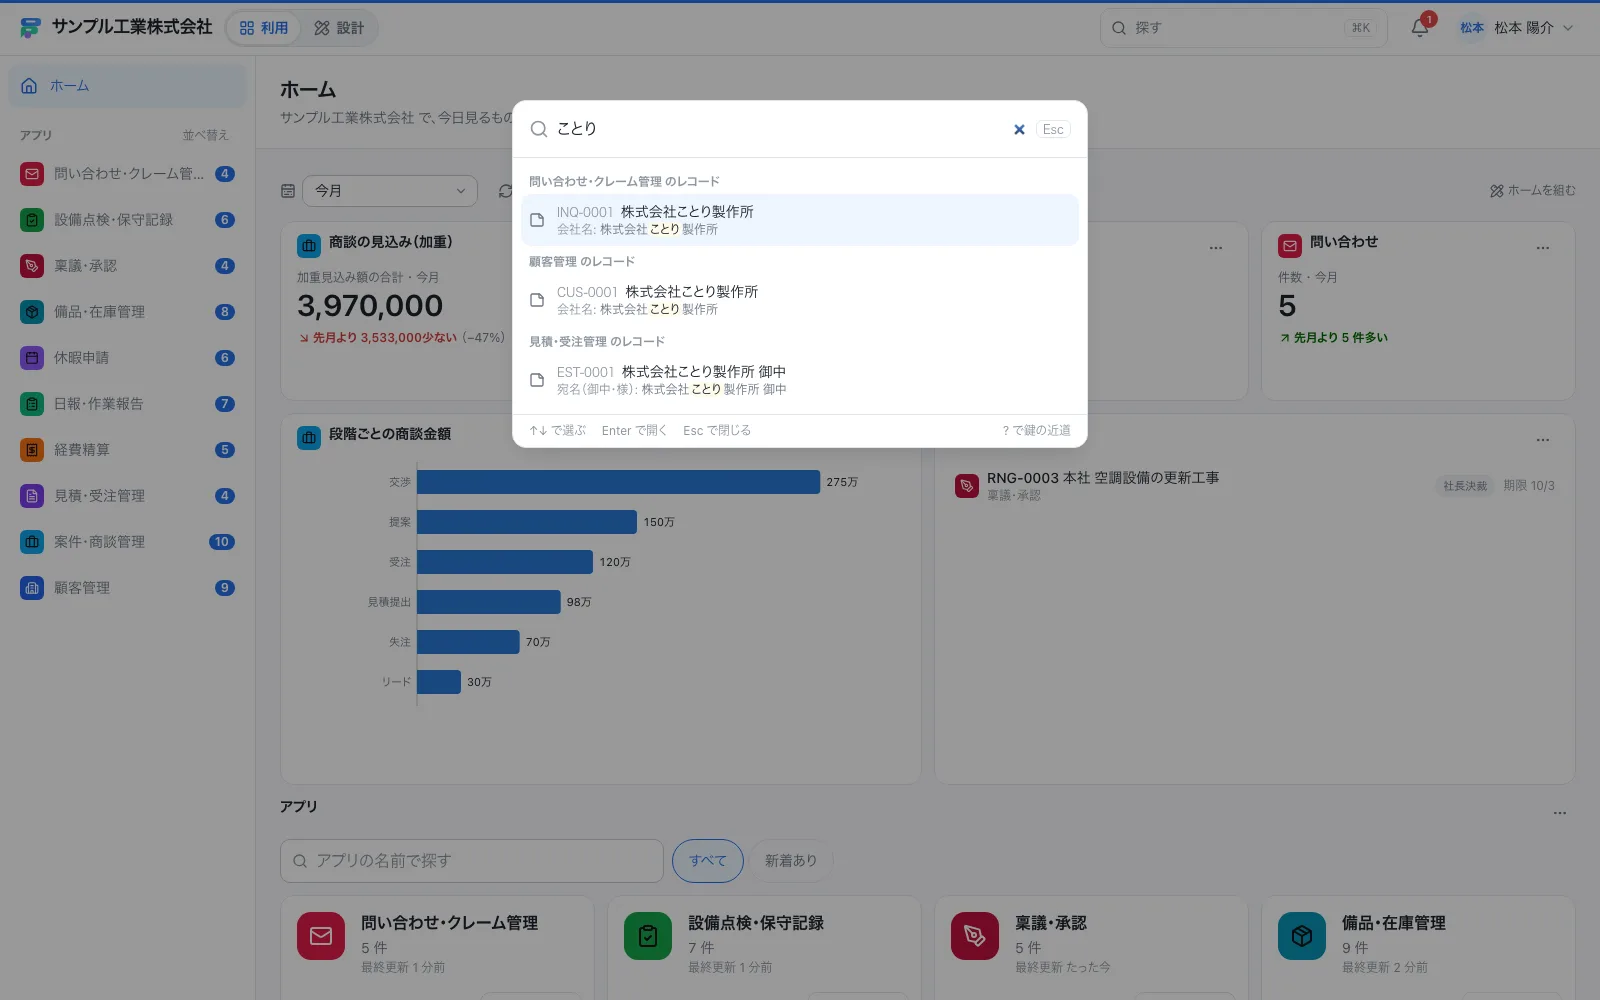Open the アプリ section more-options menu
Image resolution: width=1600 pixels, height=1000 pixels.
pyautogui.click(x=1560, y=813)
